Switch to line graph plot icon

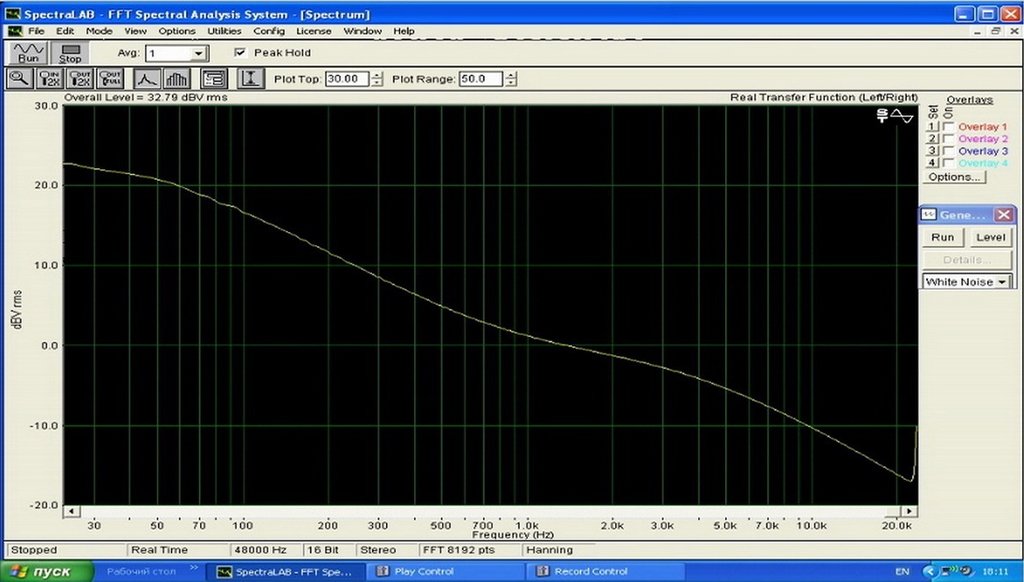(x=147, y=79)
